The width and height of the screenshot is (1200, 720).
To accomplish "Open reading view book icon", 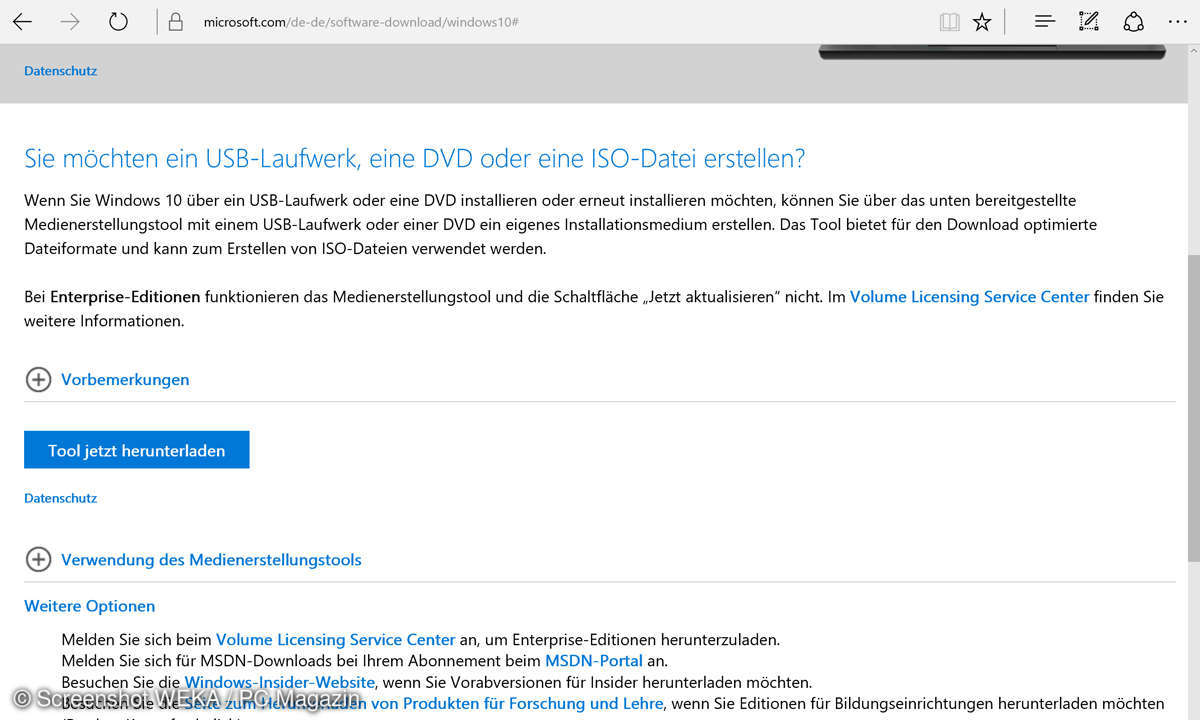I will point(949,21).
